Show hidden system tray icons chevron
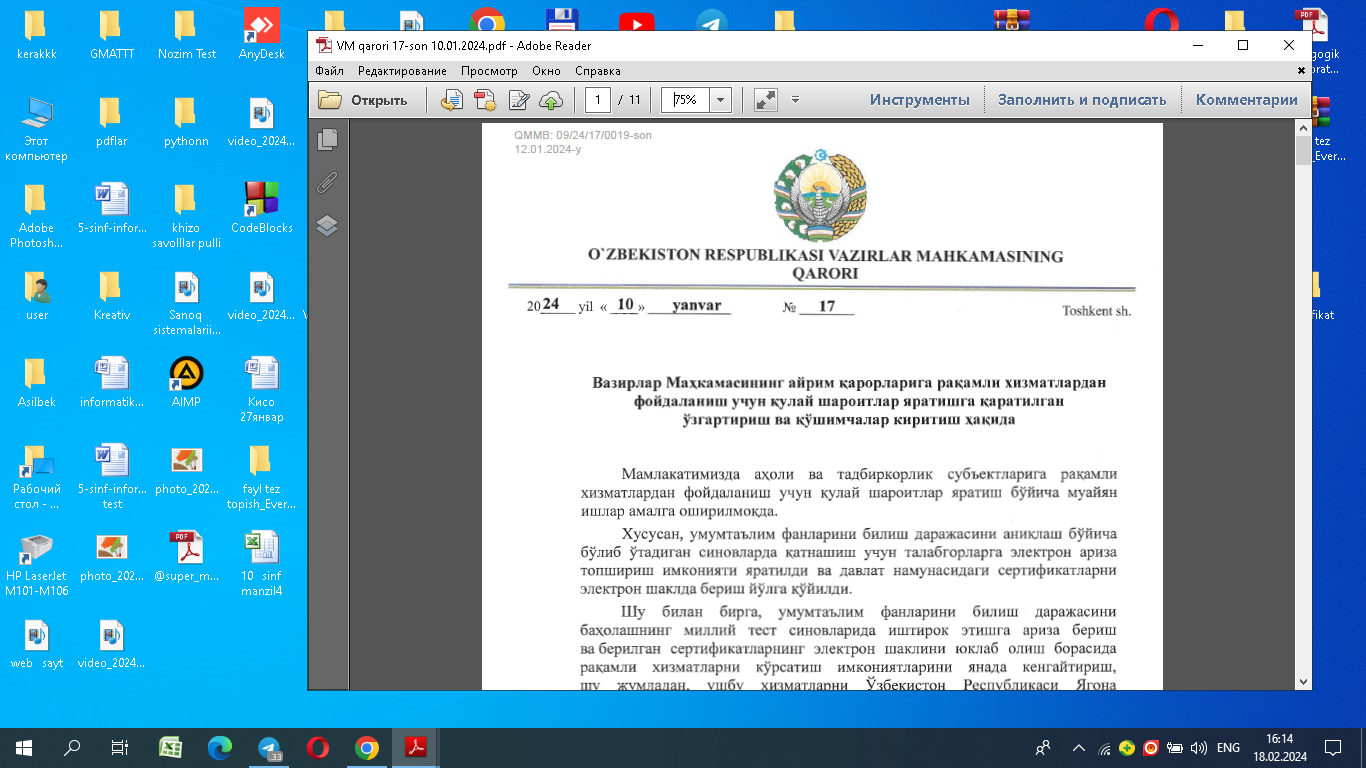This screenshot has width=1366, height=768. tap(1078, 747)
